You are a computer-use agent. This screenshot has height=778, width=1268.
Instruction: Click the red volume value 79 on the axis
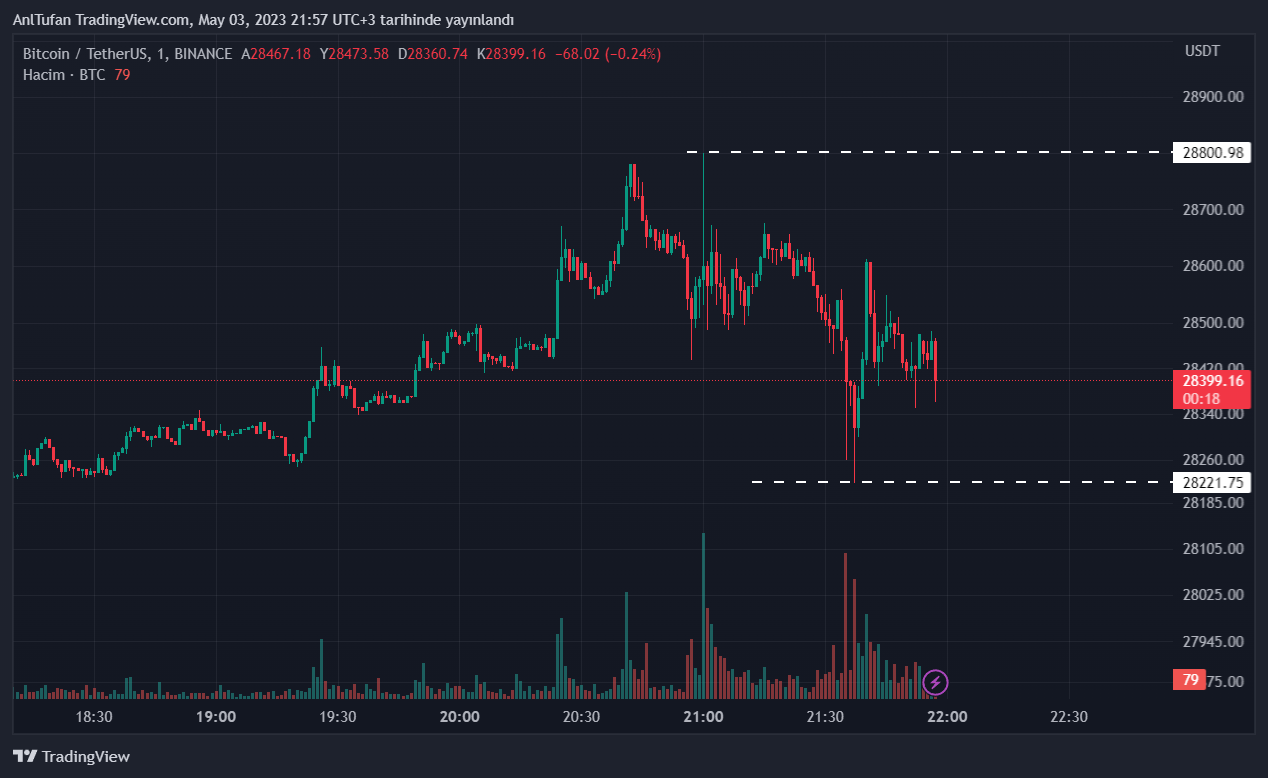click(1190, 680)
